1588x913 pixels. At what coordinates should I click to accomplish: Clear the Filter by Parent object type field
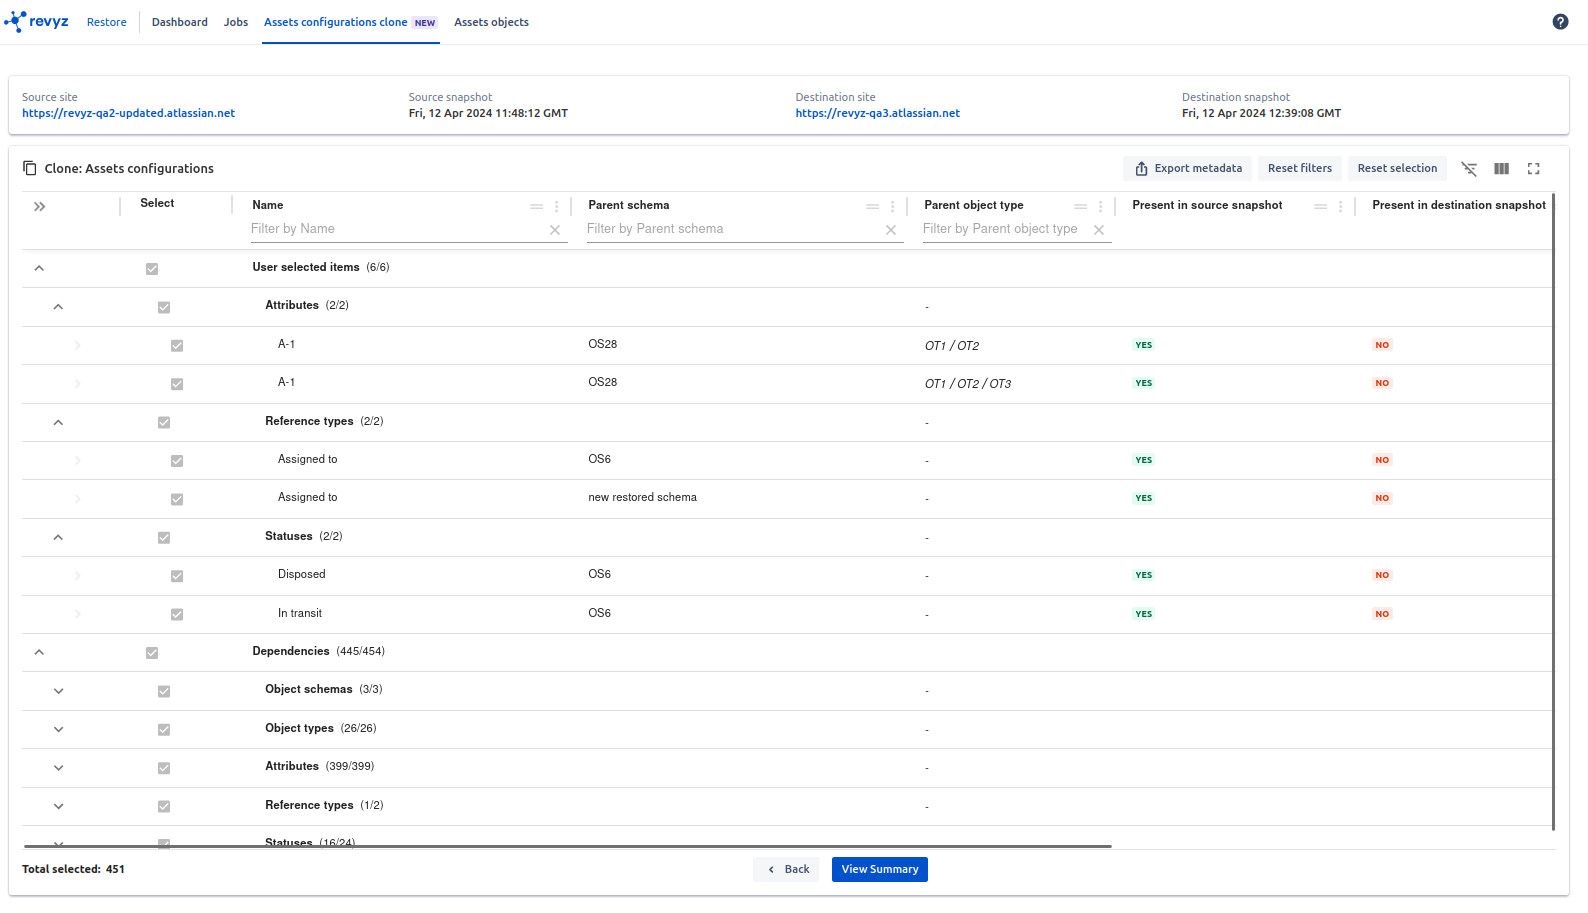click(1099, 230)
